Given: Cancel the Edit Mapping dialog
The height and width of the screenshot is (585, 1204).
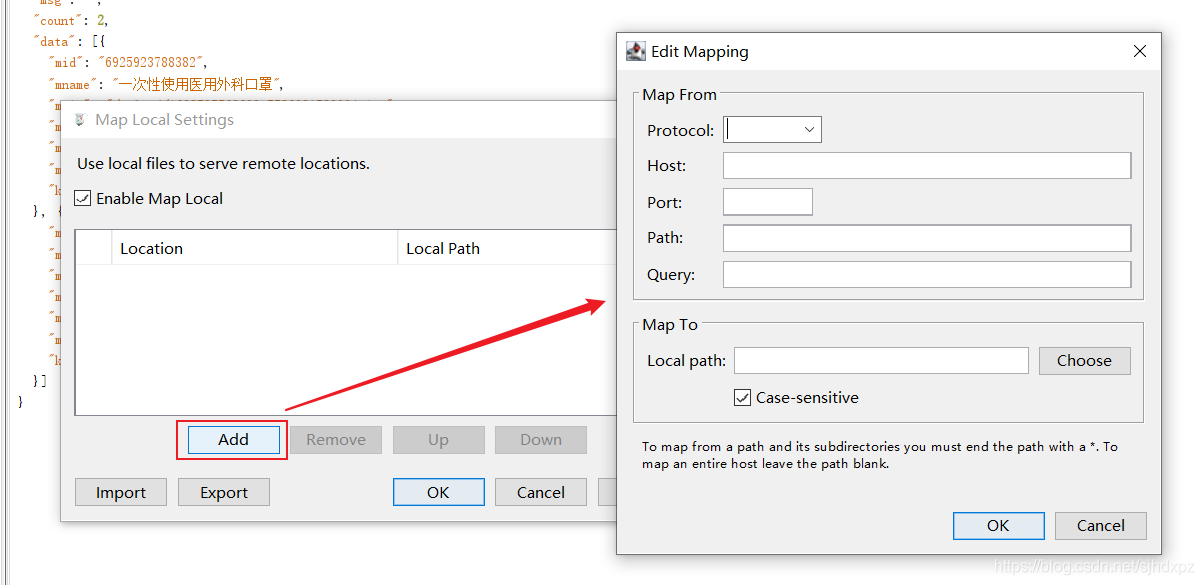Looking at the screenshot, I should click(x=1100, y=526).
